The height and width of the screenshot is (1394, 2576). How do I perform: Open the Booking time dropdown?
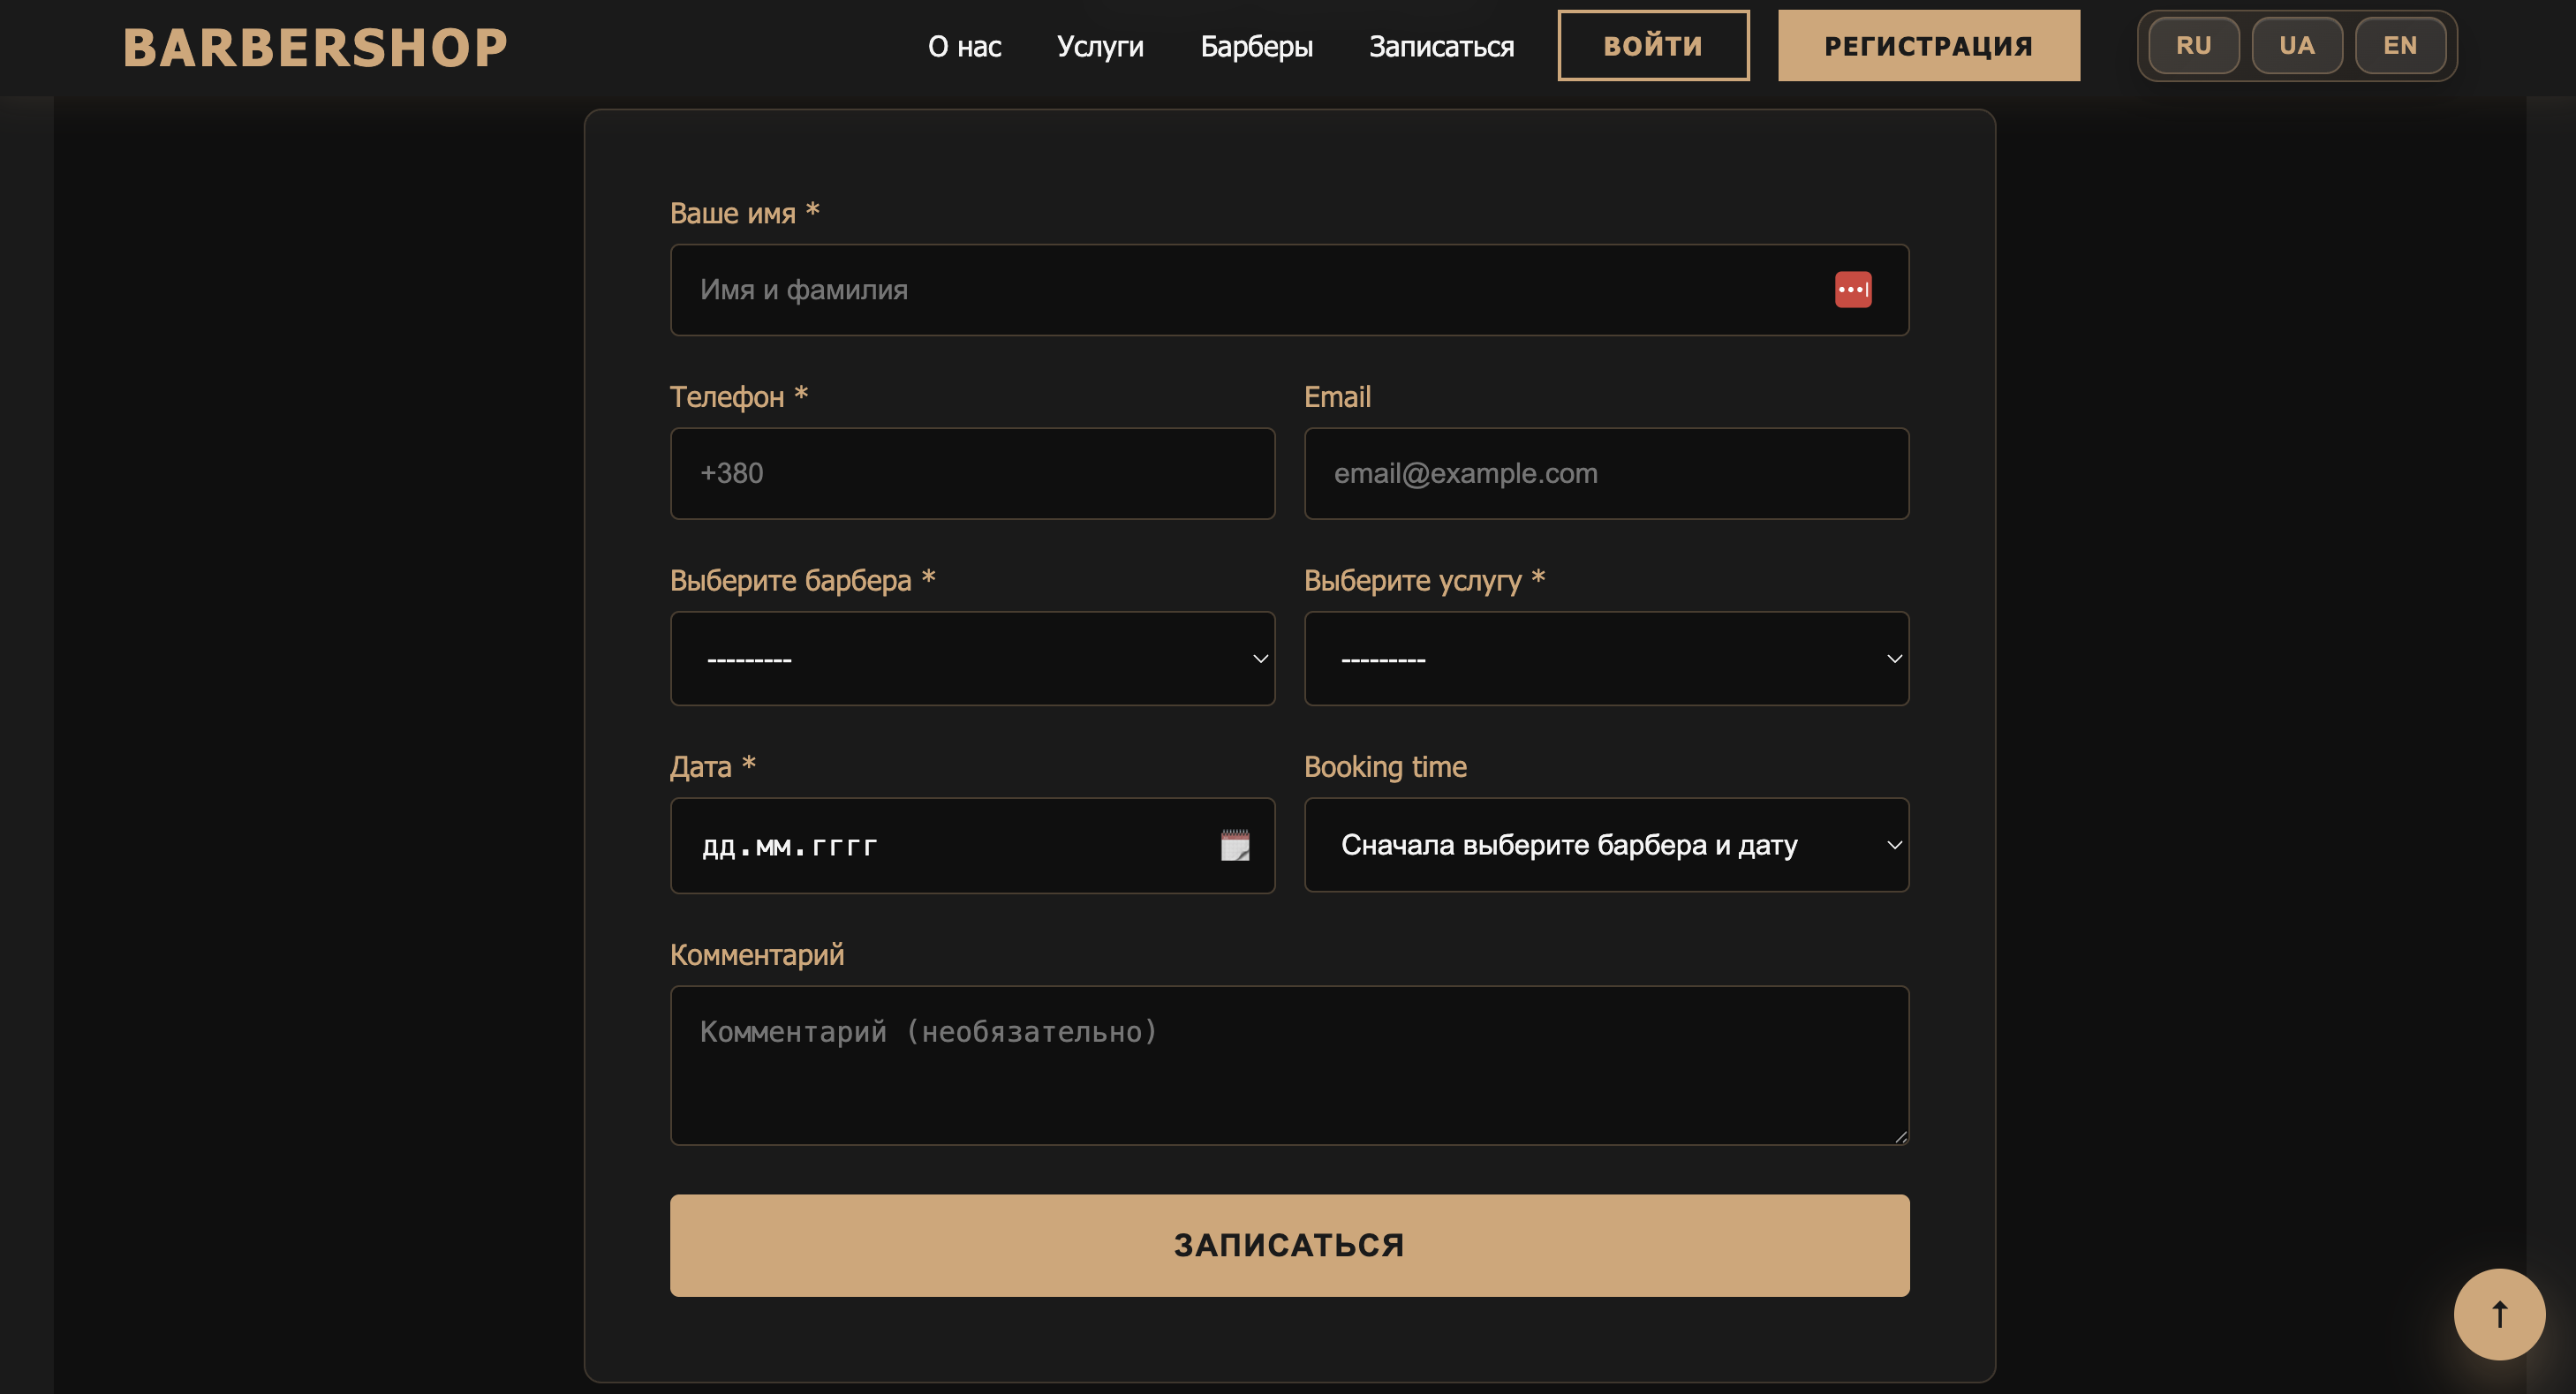[1606, 845]
